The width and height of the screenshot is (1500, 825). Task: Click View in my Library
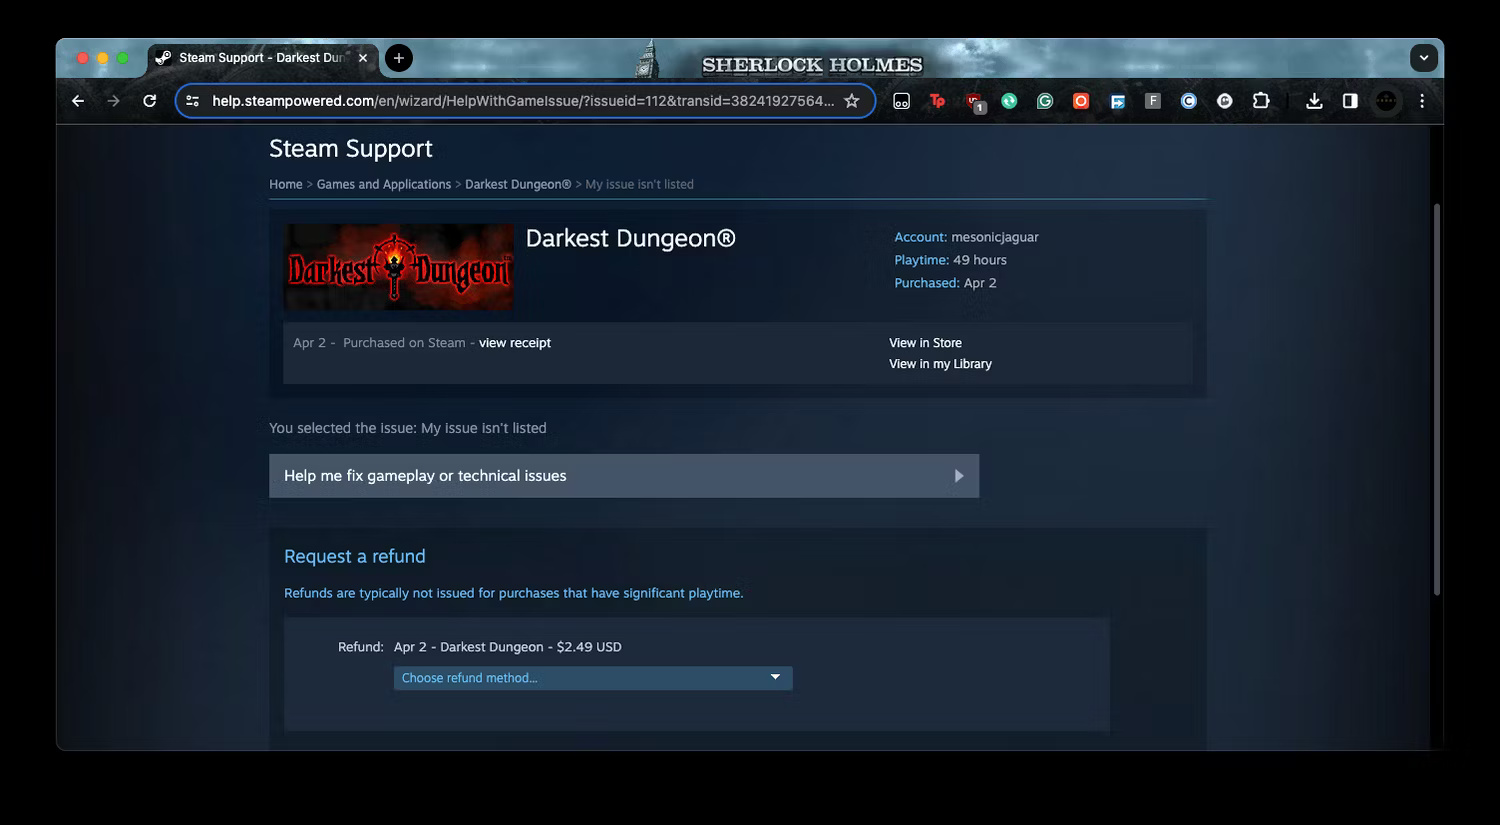[939, 363]
